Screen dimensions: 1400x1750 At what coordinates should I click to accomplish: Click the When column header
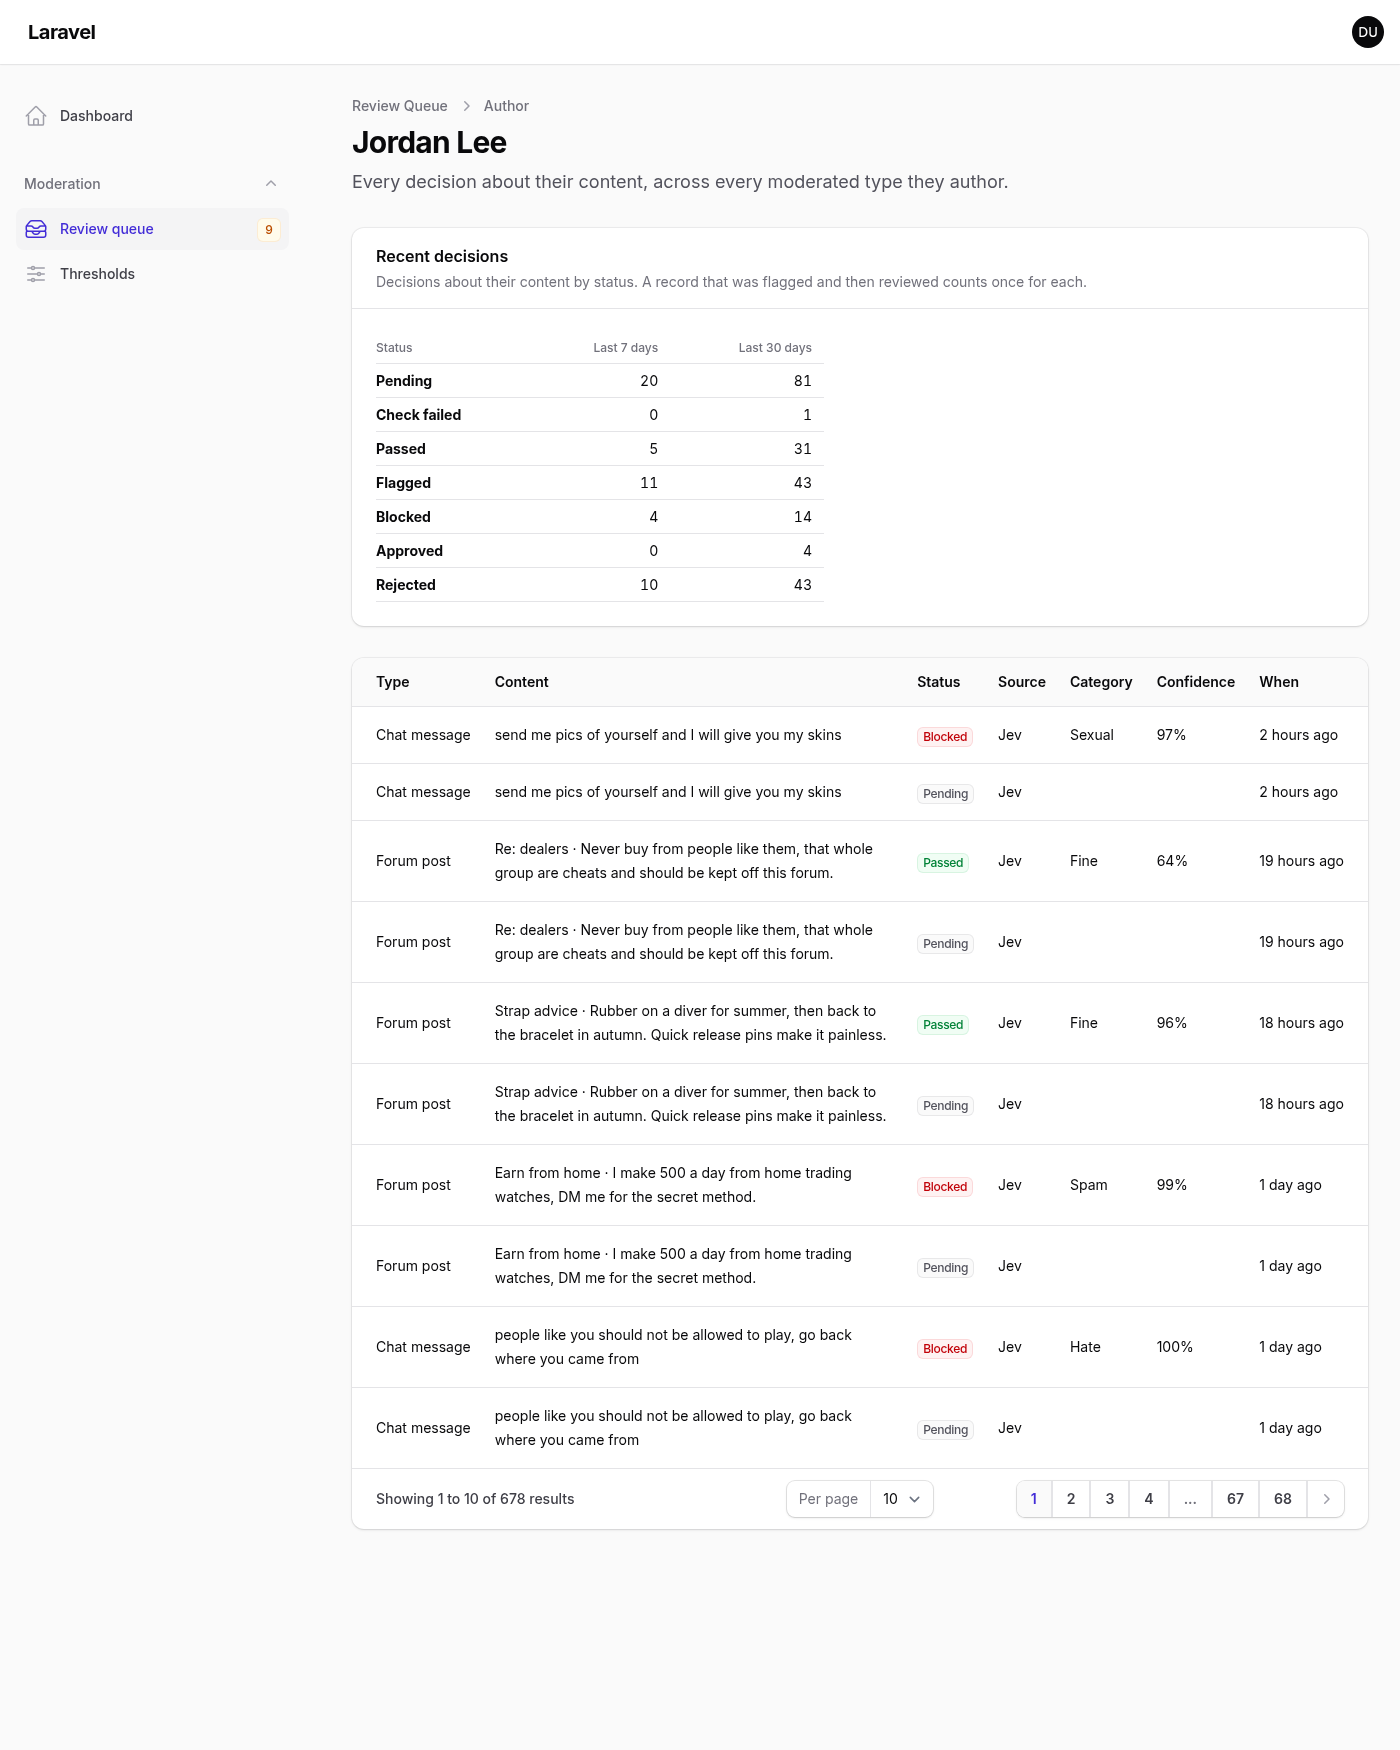pos(1279,682)
